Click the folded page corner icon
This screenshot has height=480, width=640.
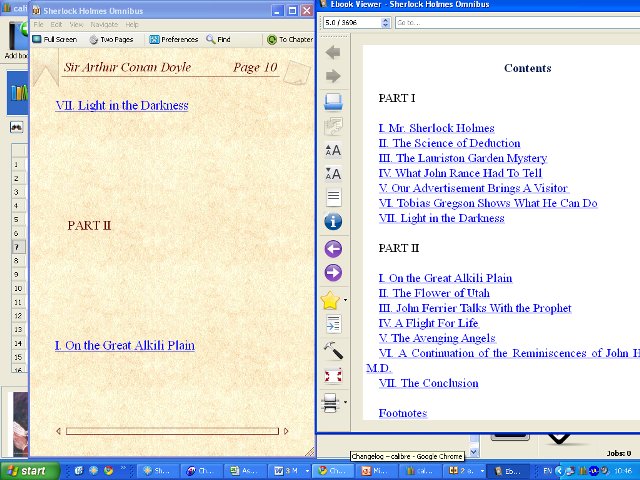[297, 73]
